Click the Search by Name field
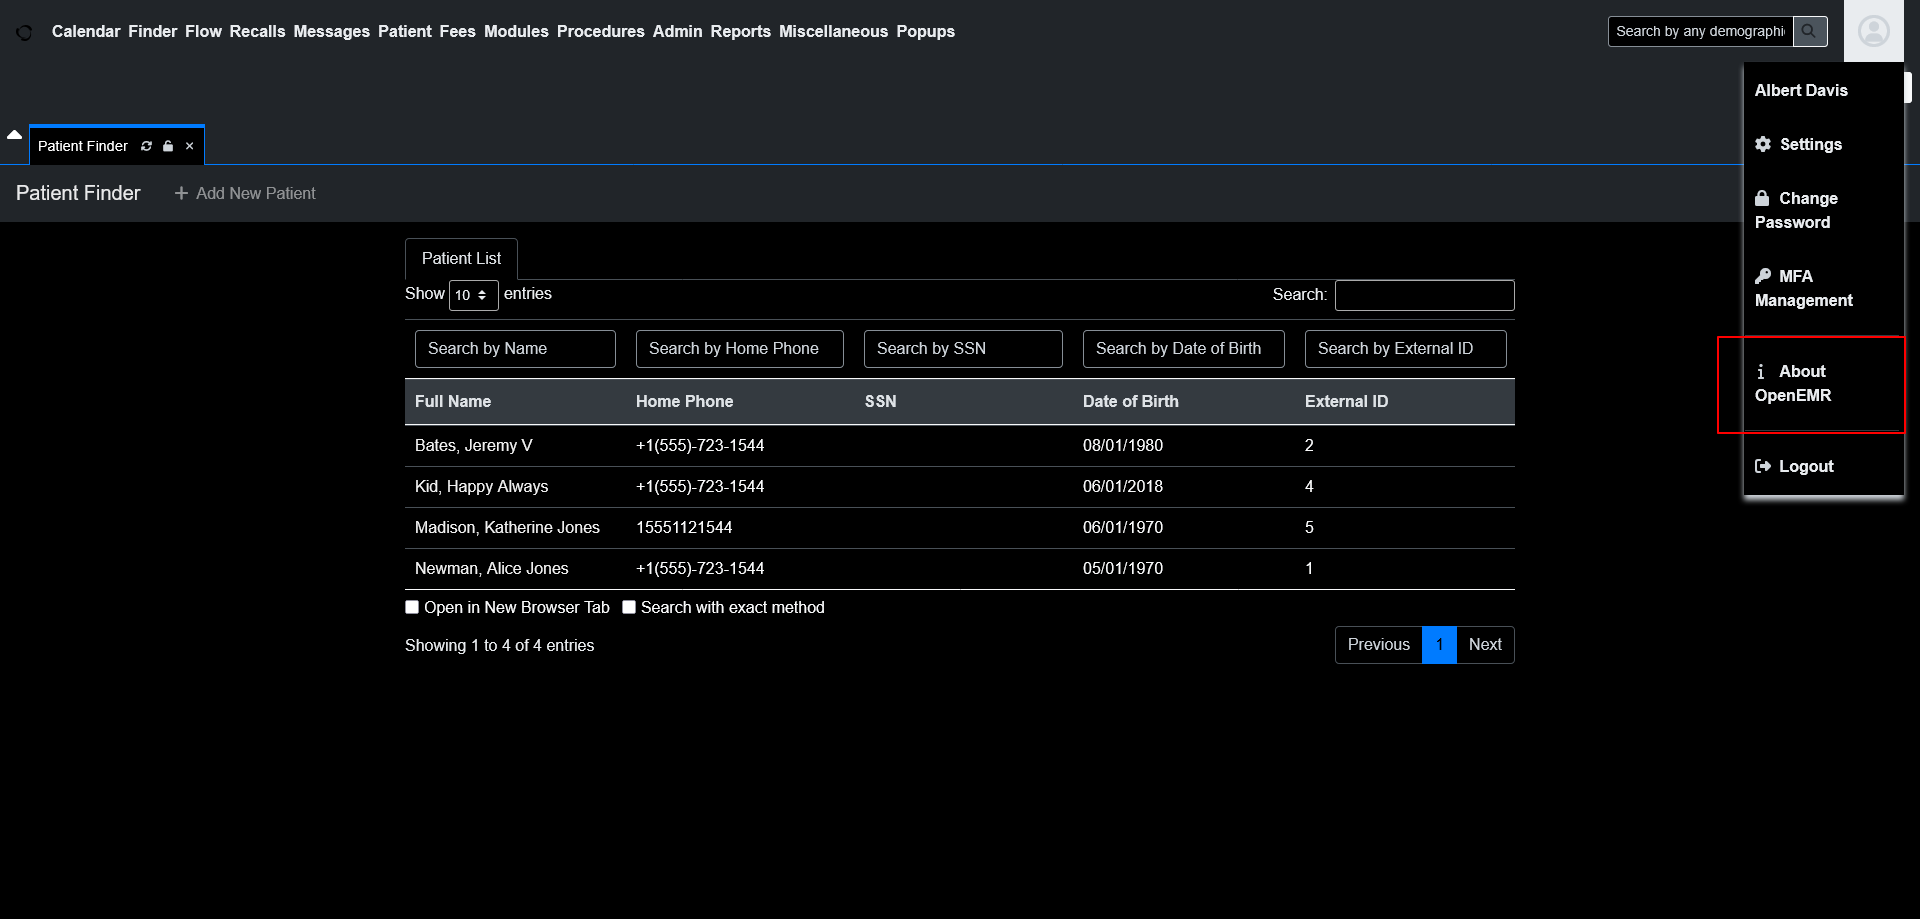The image size is (1920, 919). click(x=515, y=349)
